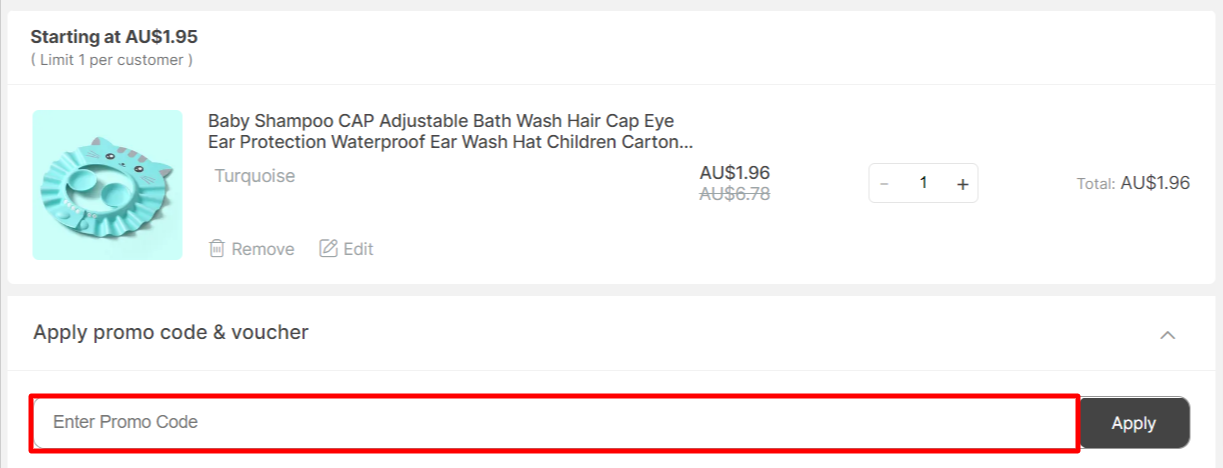Viewport: 1223px width, 468px height.
Task: Click the Starting at AU$1.95 heading
Action: 114,37
